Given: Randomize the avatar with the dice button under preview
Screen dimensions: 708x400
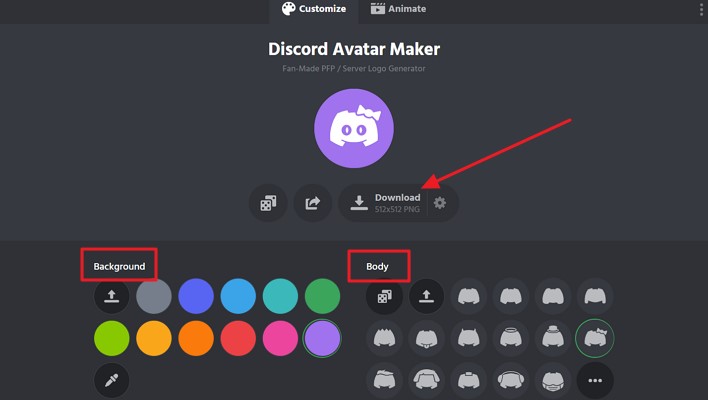Looking at the screenshot, I should tap(268, 203).
